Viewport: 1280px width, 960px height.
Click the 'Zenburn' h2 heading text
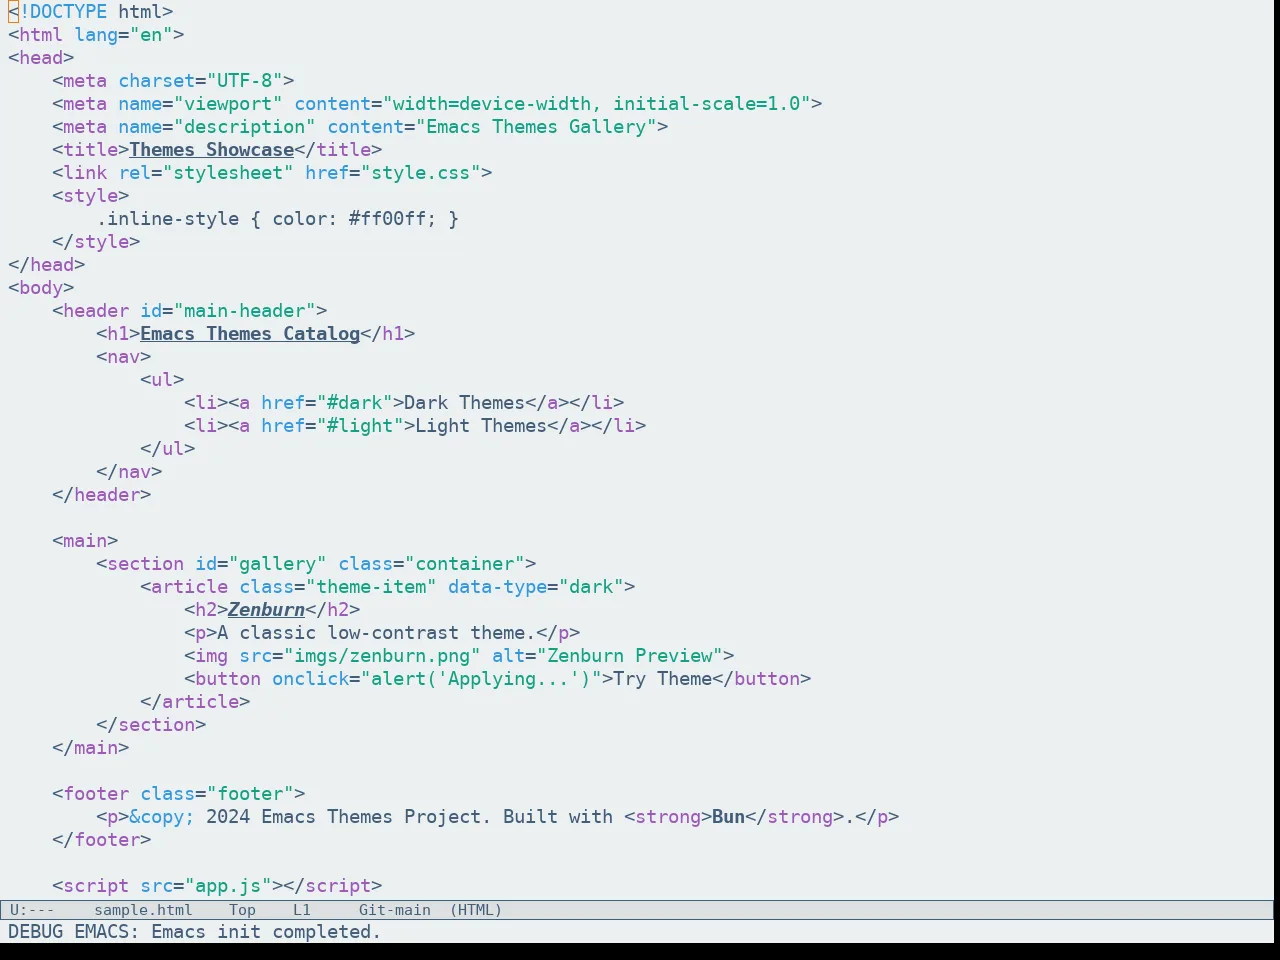click(x=266, y=610)
